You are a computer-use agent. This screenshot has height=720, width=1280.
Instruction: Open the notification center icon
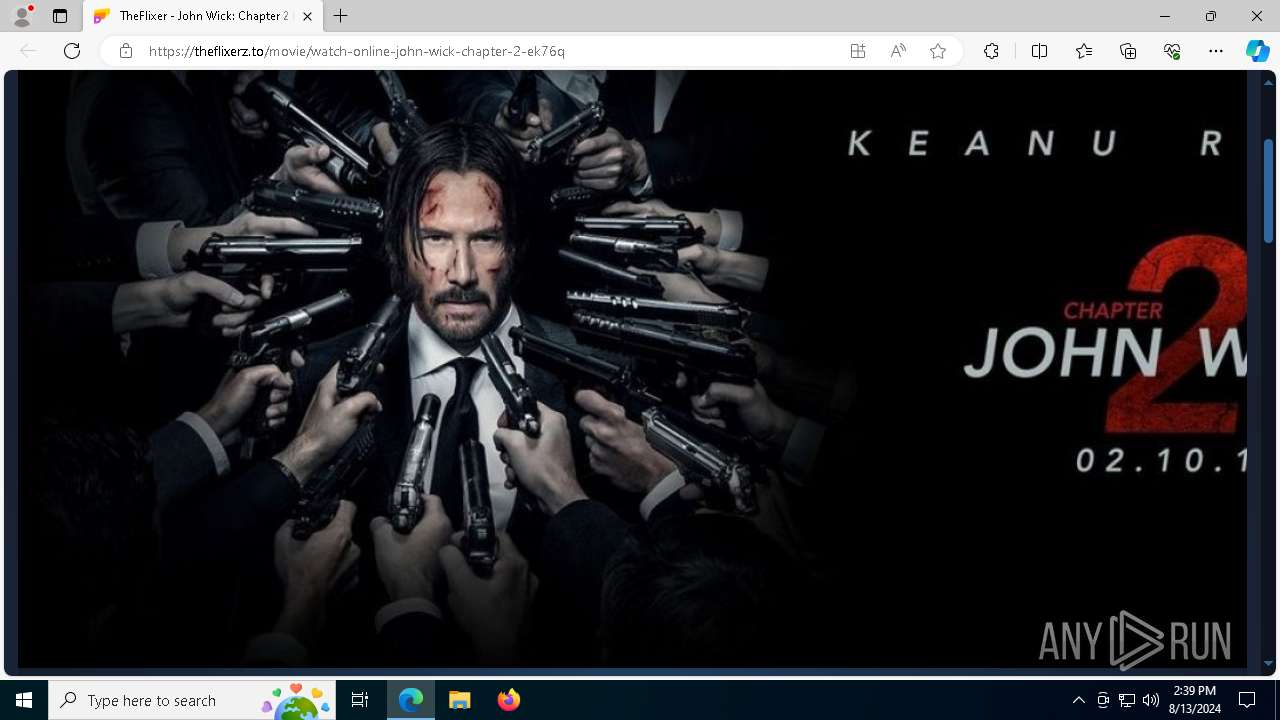[x=1247, y=700]
